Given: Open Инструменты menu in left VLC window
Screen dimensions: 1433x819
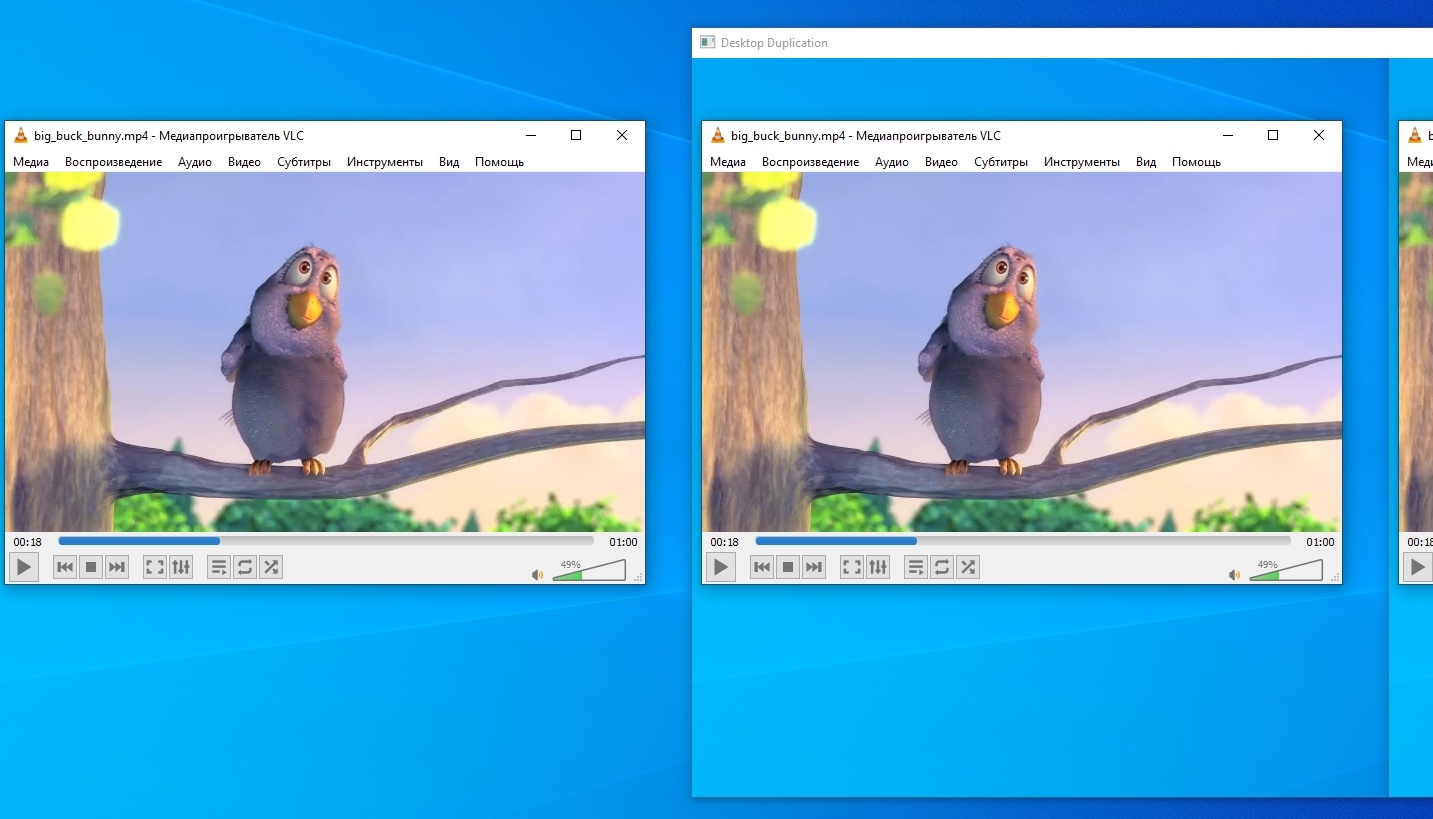Looking at the screenshot, I should [385, 162].
